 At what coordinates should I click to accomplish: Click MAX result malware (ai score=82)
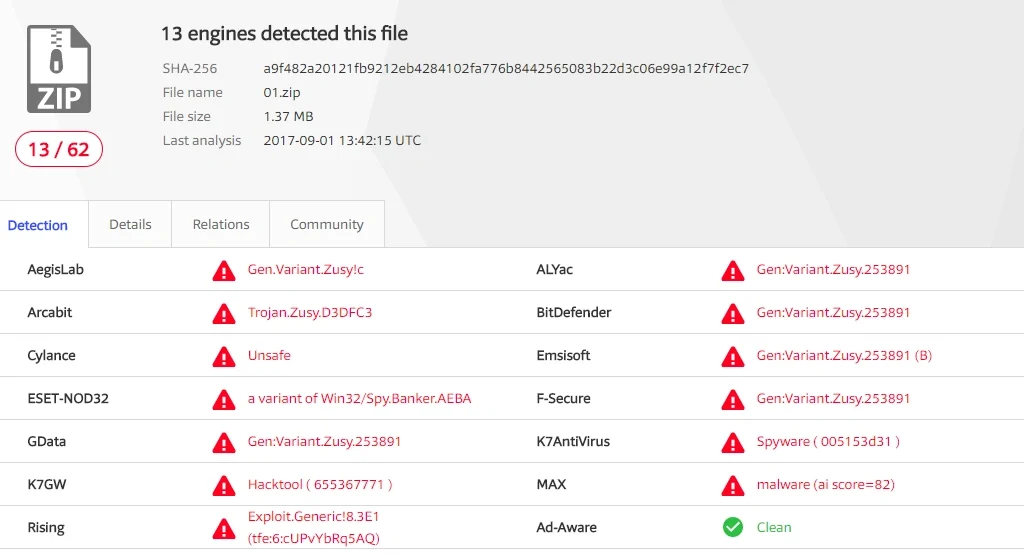[x=825, y=484]
